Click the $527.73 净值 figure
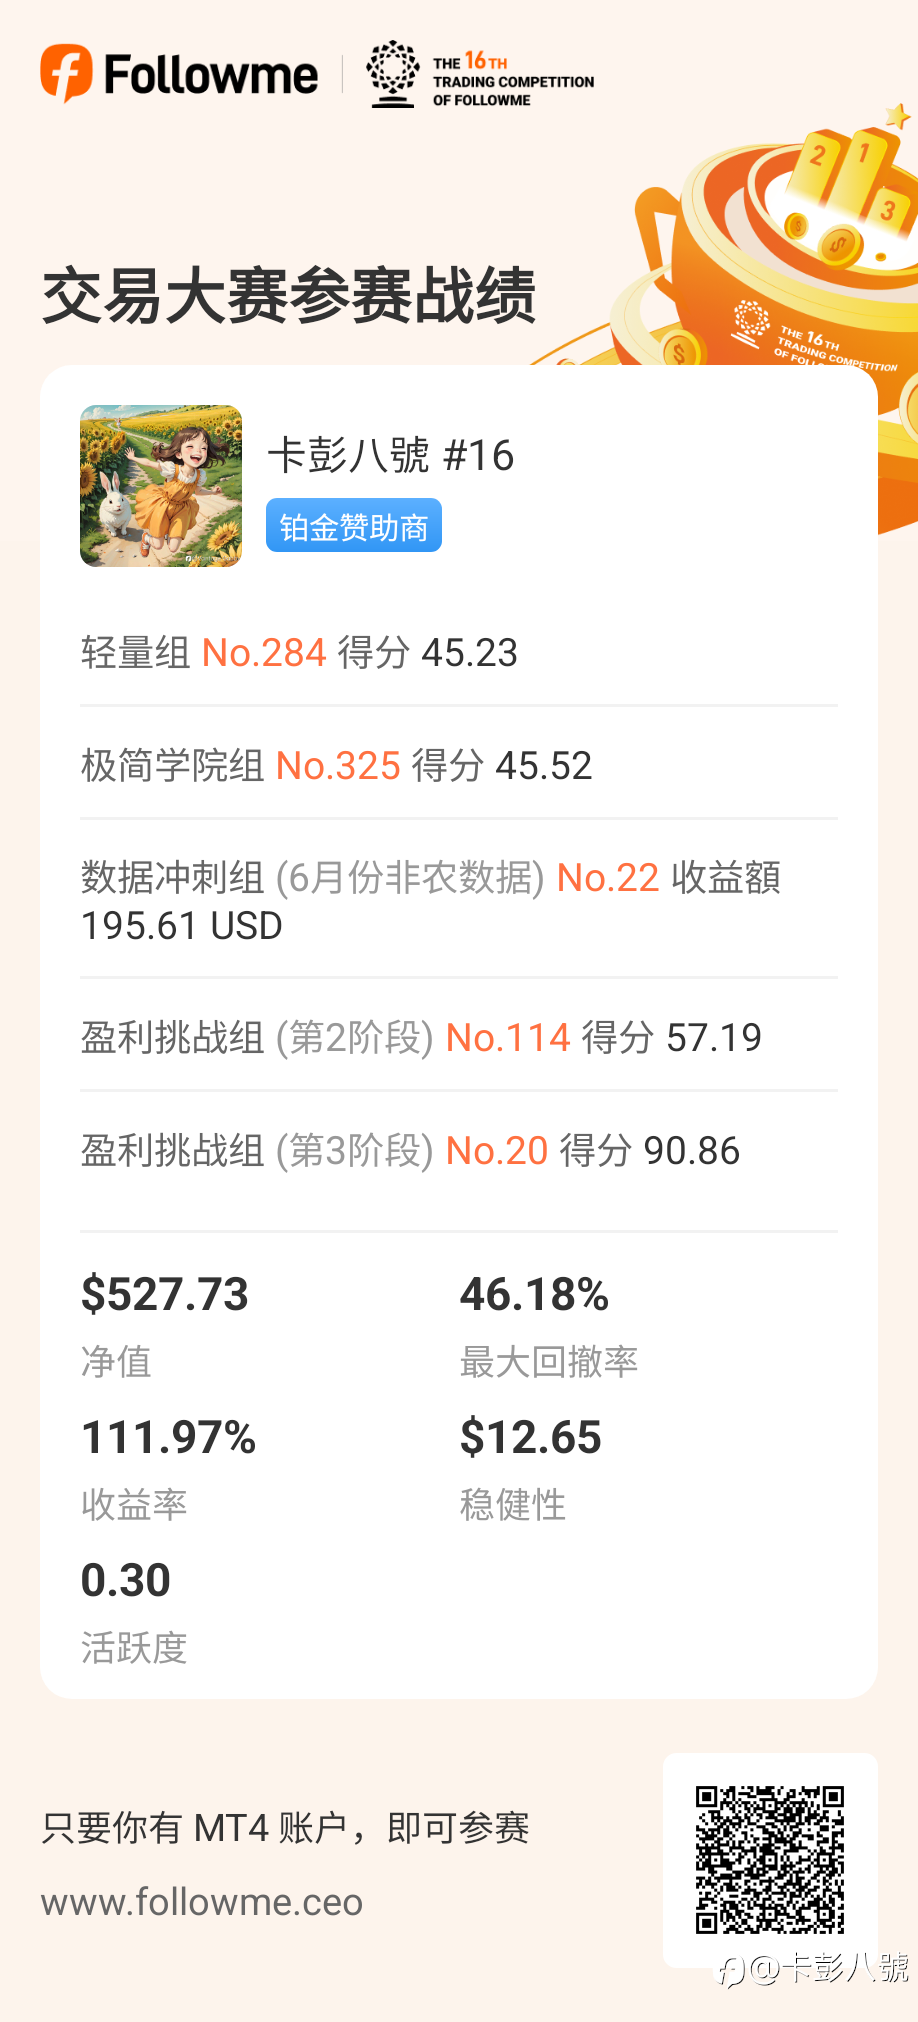The image size is (918, 2022). (x=165, y=1294)
